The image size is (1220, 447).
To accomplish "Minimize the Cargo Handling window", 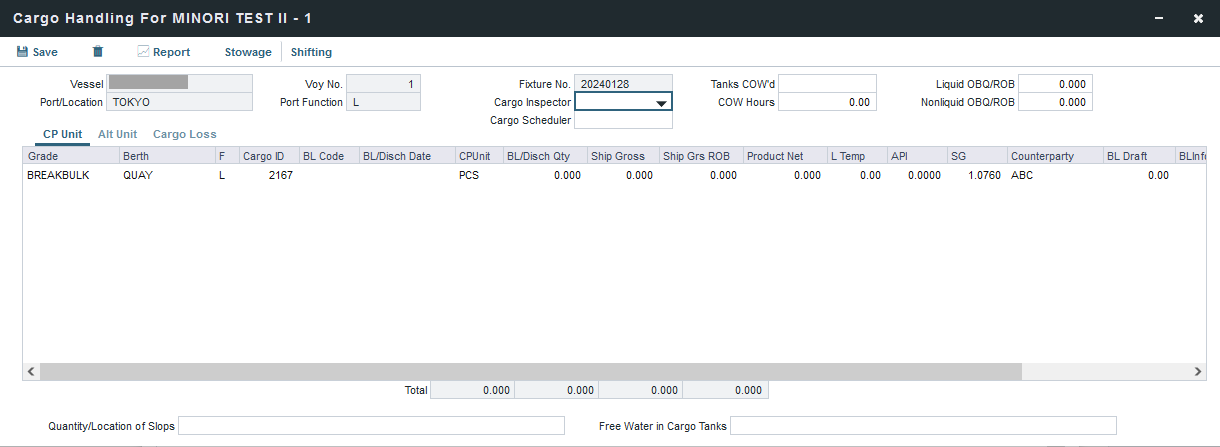I will 1159,18.
